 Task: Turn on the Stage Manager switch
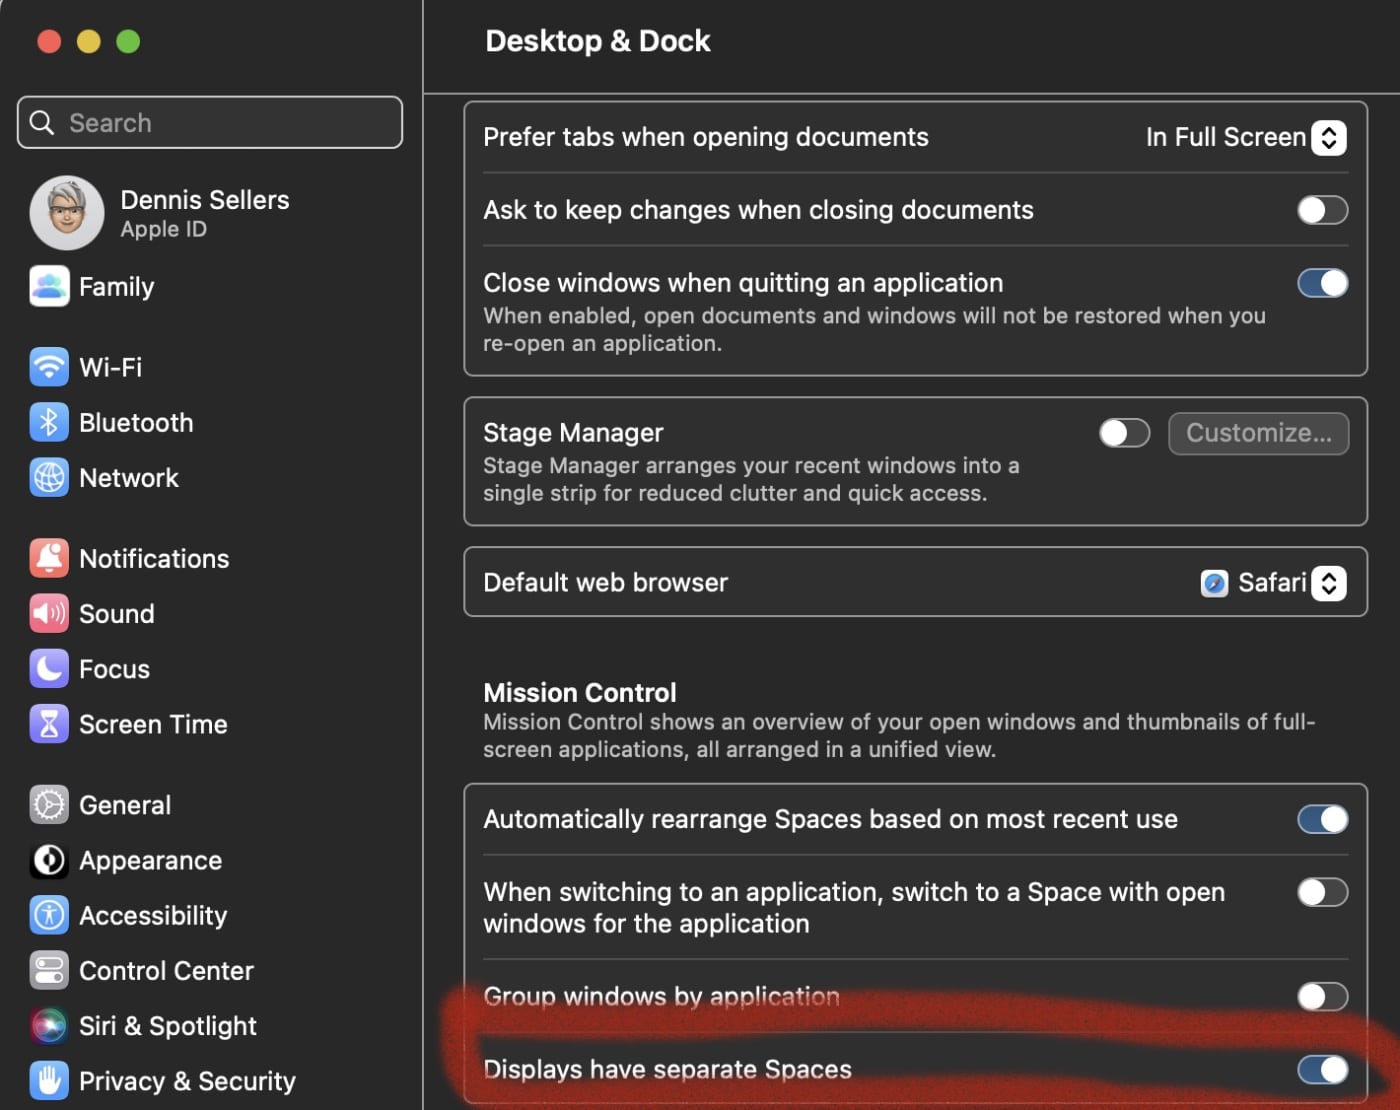point(1124,433)
